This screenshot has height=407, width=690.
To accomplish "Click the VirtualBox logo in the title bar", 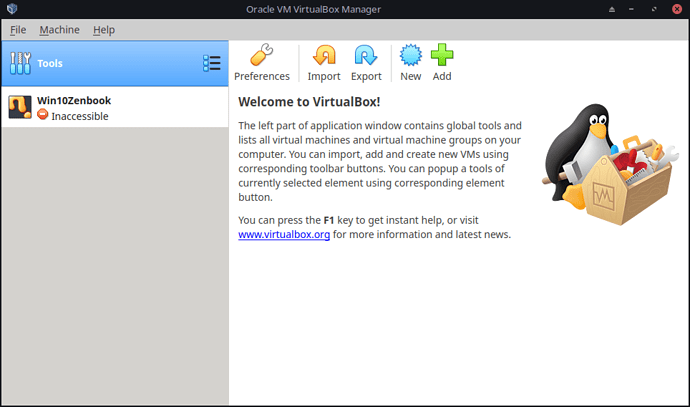I will pos(12,9).
